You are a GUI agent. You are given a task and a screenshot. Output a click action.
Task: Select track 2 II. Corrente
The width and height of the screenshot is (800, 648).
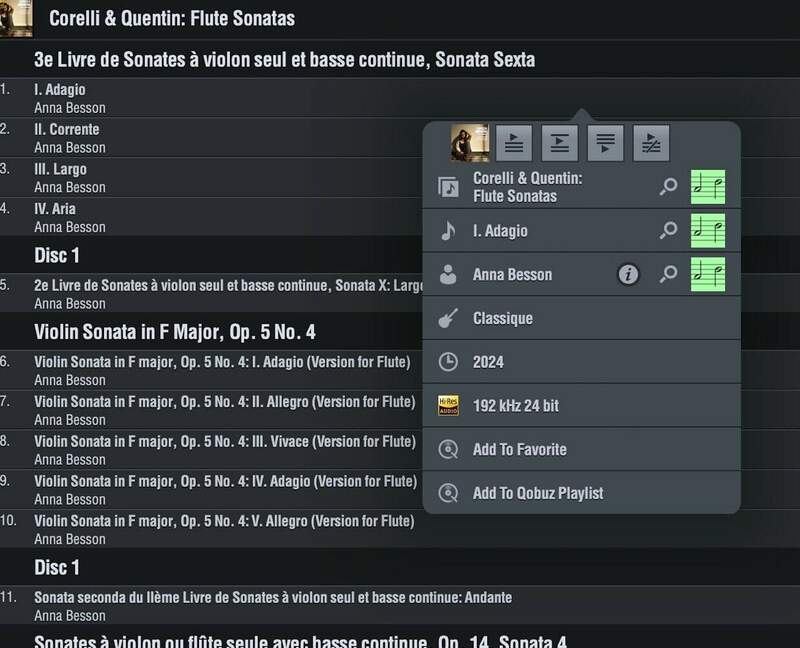(x=66, y=129)
